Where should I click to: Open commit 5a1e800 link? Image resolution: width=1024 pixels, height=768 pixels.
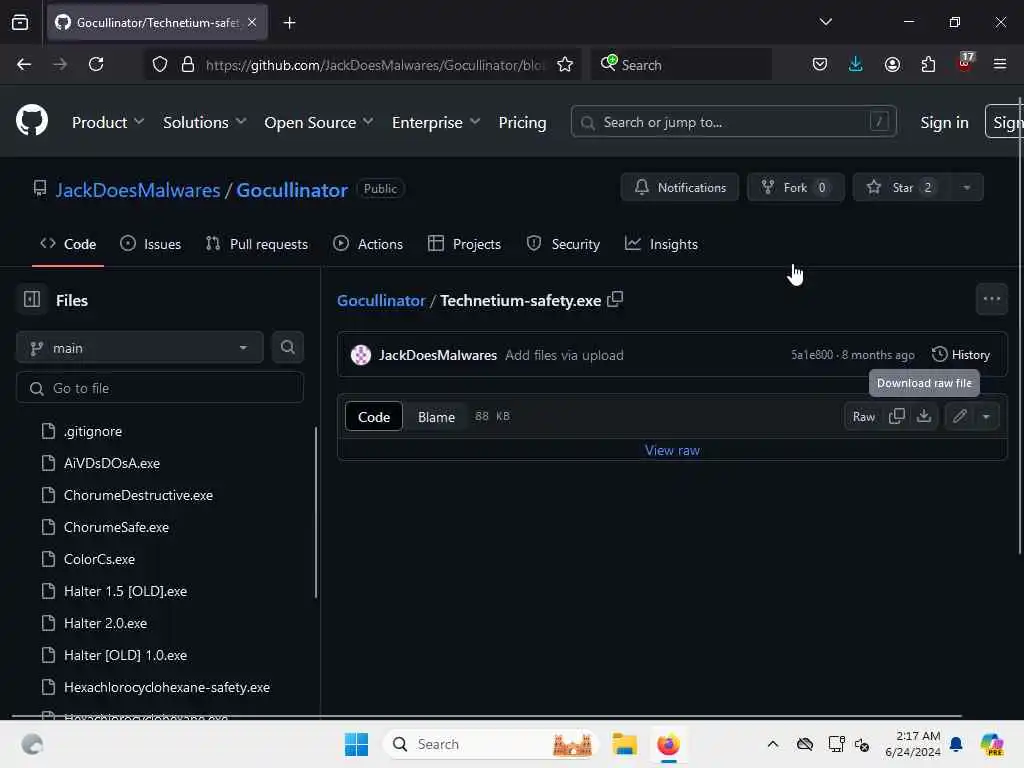tap(812, 355)
